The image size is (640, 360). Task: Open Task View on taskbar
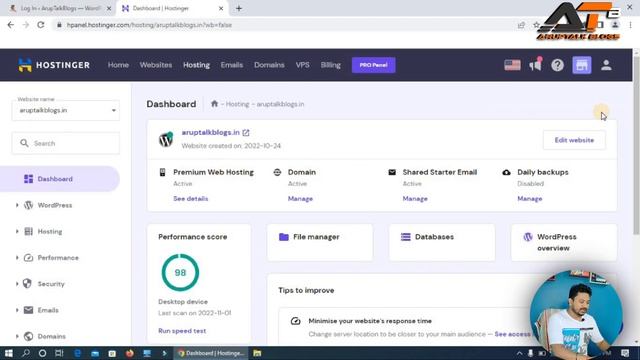click(59, 353)
